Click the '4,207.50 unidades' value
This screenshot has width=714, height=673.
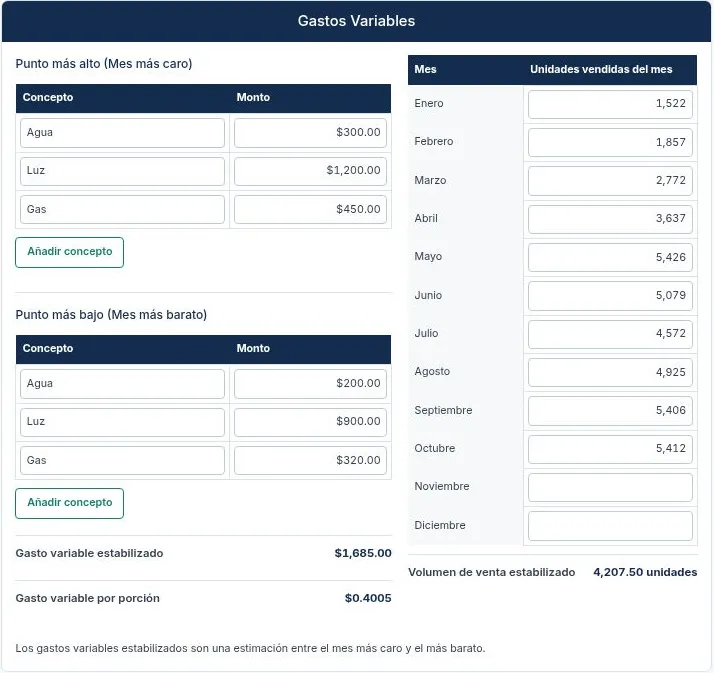[645, 572]
